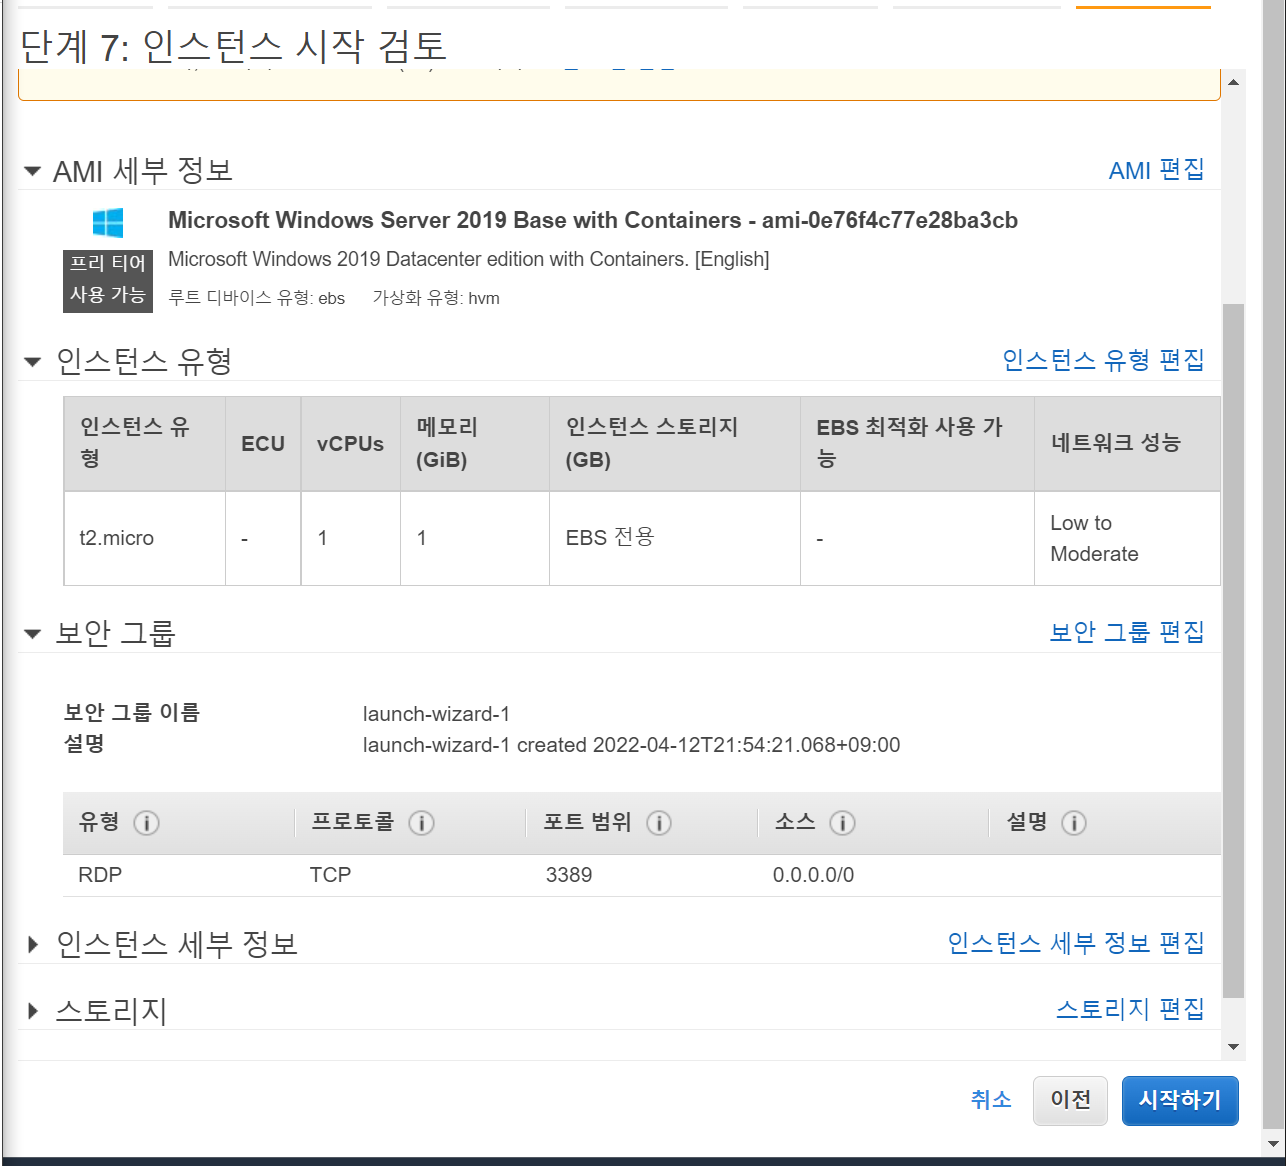
Task: Click the AMI title Microsoft Windows Server 2019
Action: click(x=592, y=220)
